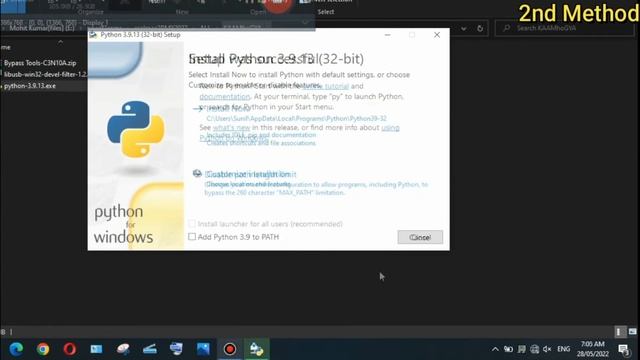Toggle Install launcher for all users checkbox

(x=192, y=224)
